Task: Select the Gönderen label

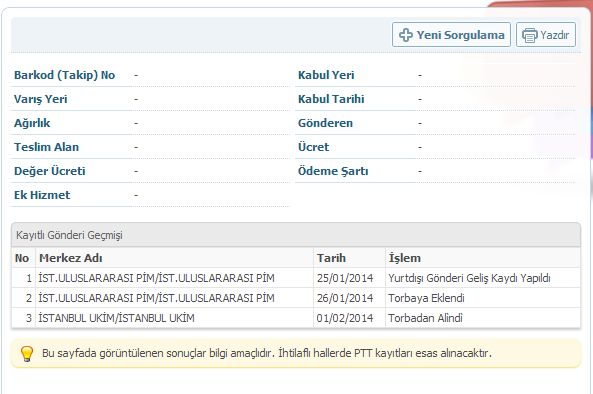Action: (x=325, y=123)
